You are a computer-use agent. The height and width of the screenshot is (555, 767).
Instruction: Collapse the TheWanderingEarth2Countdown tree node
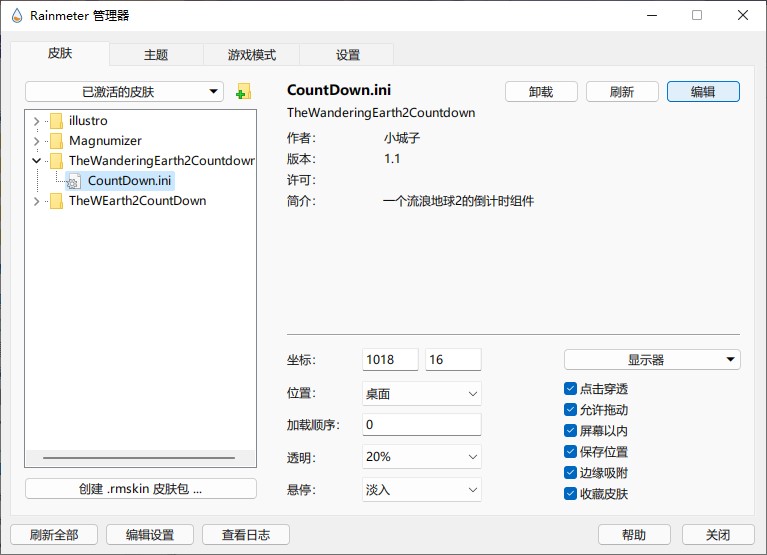click(x=36, y=160)
